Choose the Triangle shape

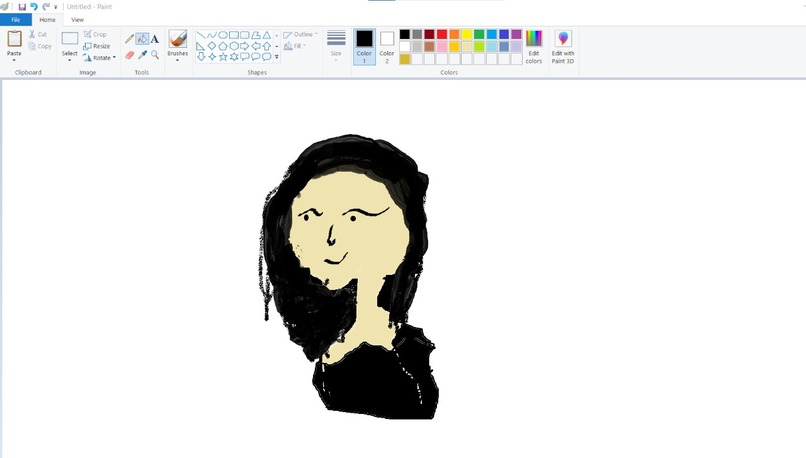pos(267,35)
